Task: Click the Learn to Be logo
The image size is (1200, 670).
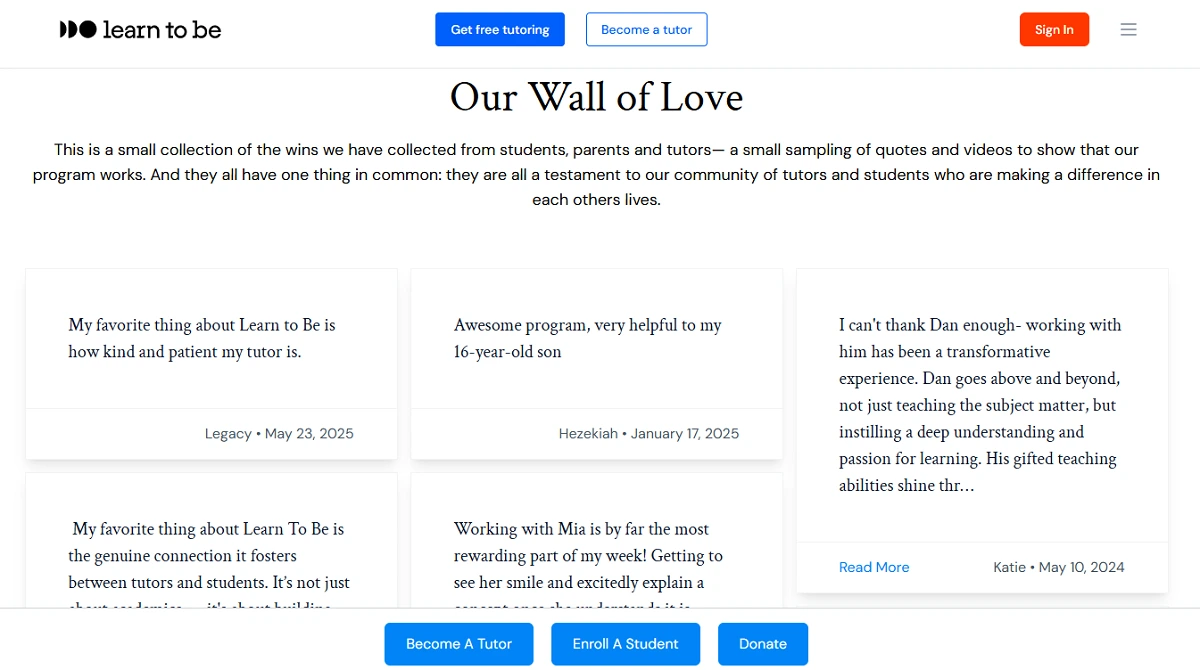Action: (x=140, y=30)
